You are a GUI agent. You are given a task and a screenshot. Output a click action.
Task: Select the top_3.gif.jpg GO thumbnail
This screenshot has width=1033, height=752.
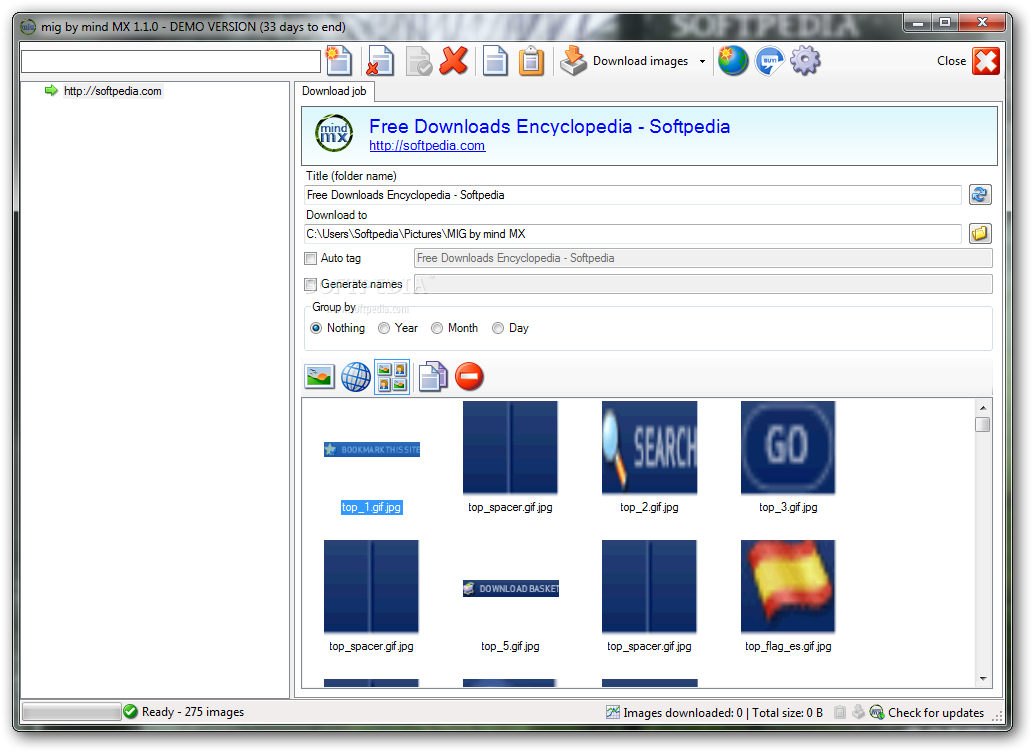pyautogui.click(x=788, y=448)
